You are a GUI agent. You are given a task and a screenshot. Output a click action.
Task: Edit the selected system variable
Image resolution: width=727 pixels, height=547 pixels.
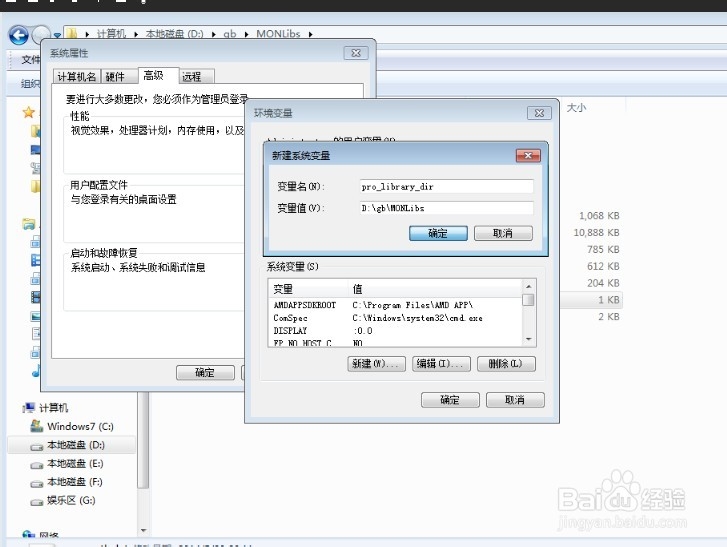441,363
